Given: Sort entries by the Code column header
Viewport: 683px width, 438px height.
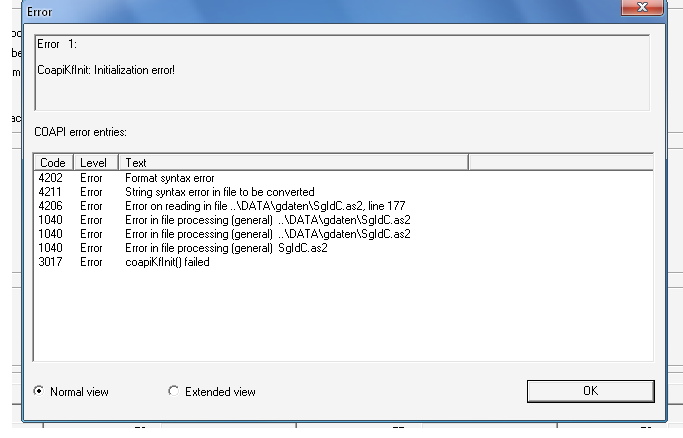Looking at the screenshot, I should point(53,162).
